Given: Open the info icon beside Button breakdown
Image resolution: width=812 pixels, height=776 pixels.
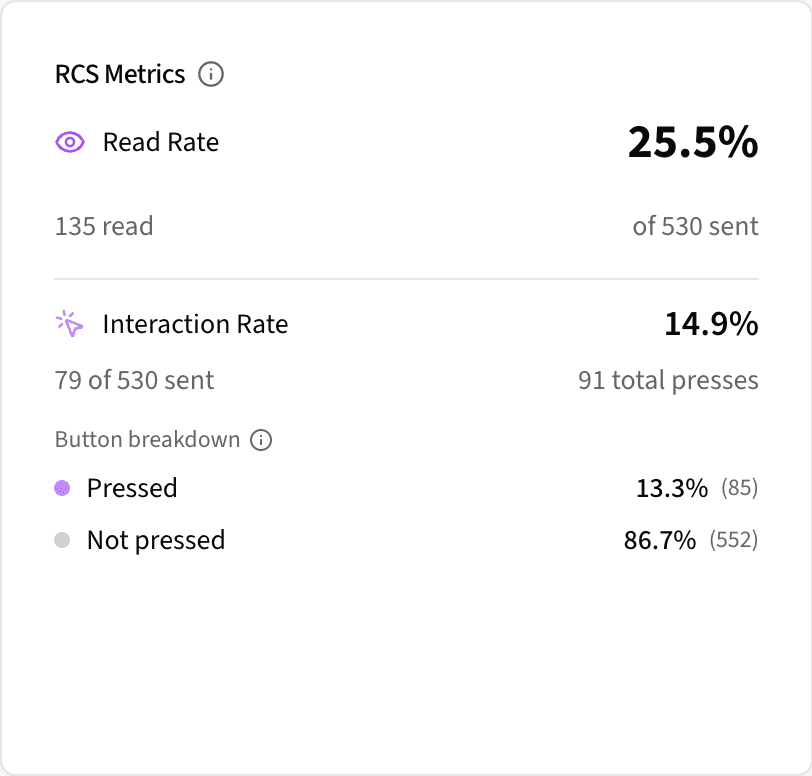Looking at the screenshot, I should (262, 440).
